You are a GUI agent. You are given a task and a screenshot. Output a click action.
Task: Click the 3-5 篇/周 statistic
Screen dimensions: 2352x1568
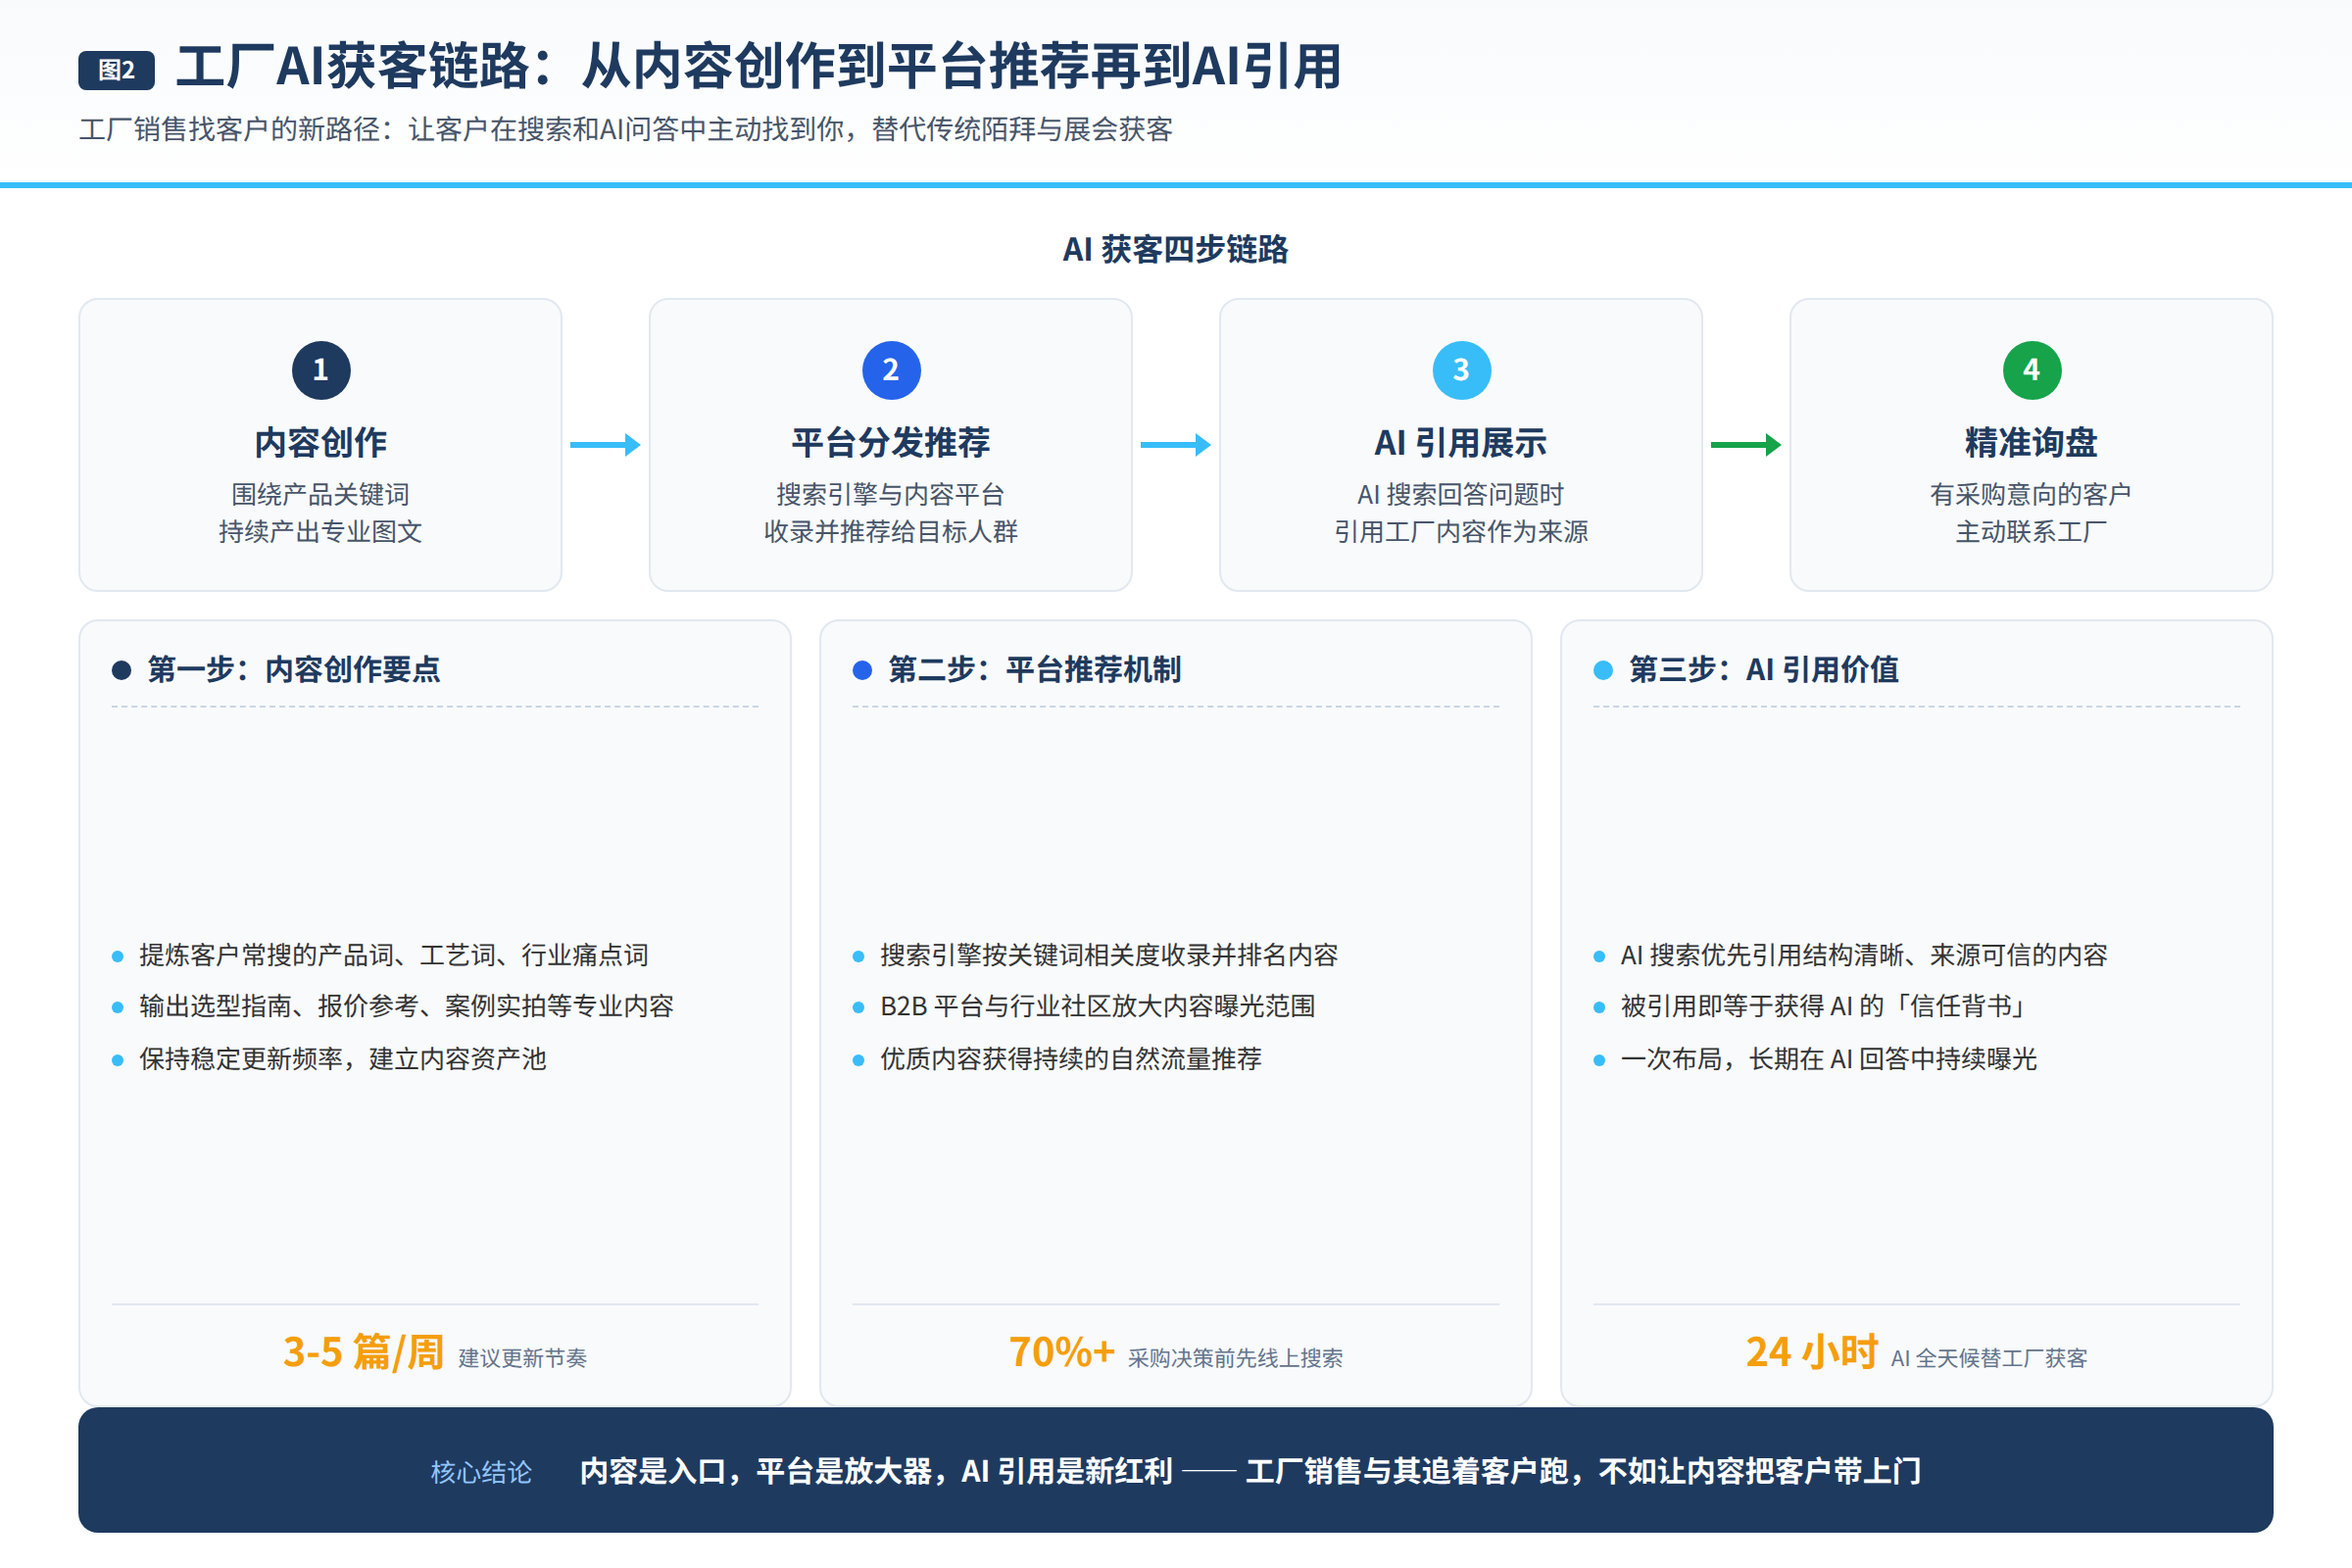point(364,1352)
